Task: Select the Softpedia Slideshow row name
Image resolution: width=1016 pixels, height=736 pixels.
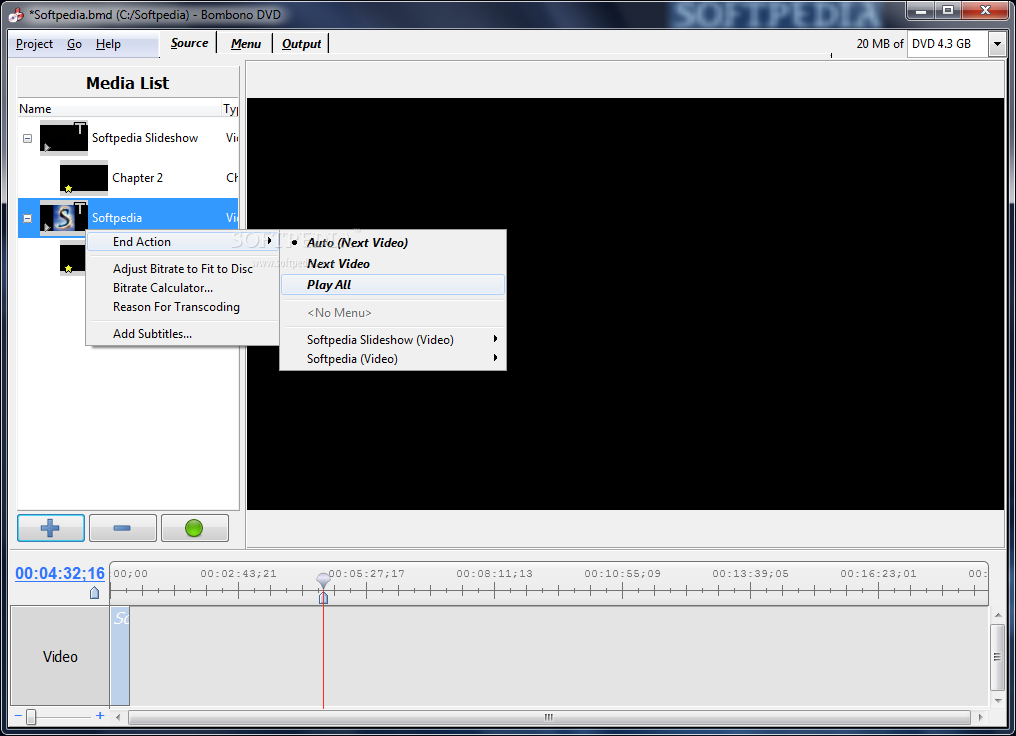Action: click(145, 138)
